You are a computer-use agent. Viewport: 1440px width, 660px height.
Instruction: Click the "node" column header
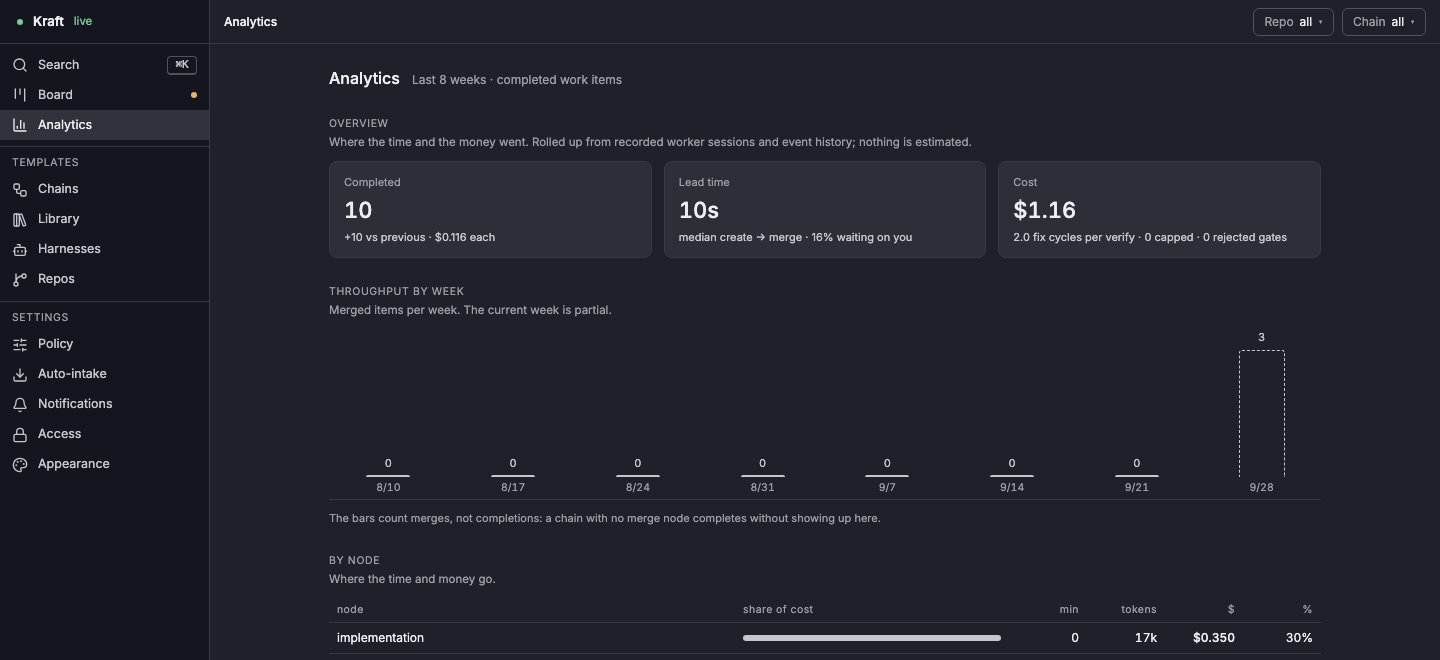(x=350, y=609)
